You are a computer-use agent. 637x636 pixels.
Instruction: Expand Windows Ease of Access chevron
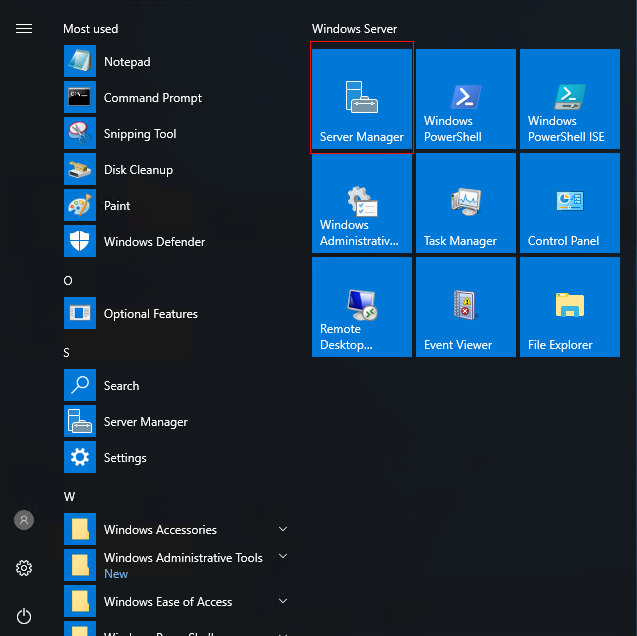[x=283, y=601]
